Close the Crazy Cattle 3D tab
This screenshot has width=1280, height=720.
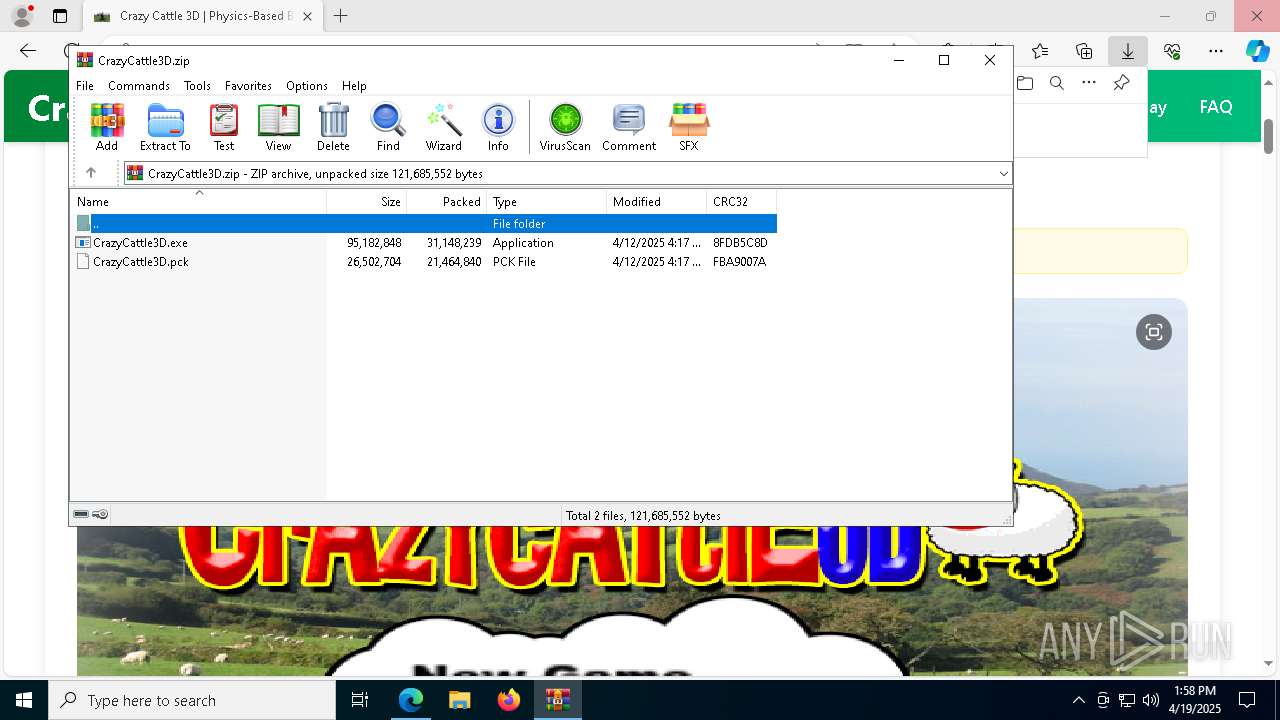coord(307,16)
